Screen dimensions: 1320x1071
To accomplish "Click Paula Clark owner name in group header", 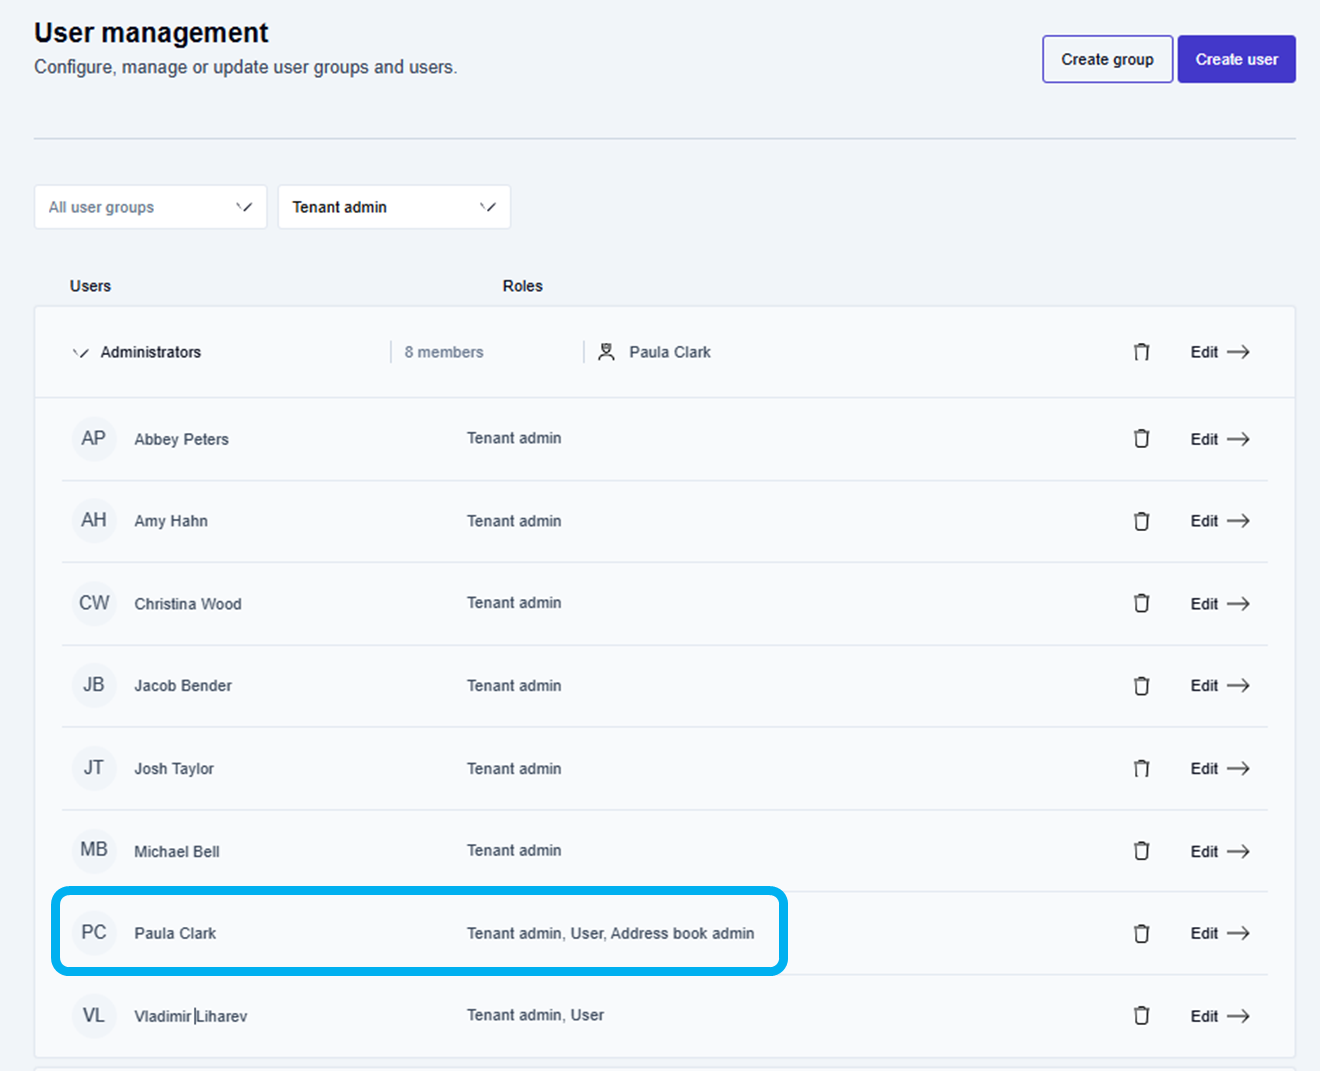I will (x=670, y=352).
